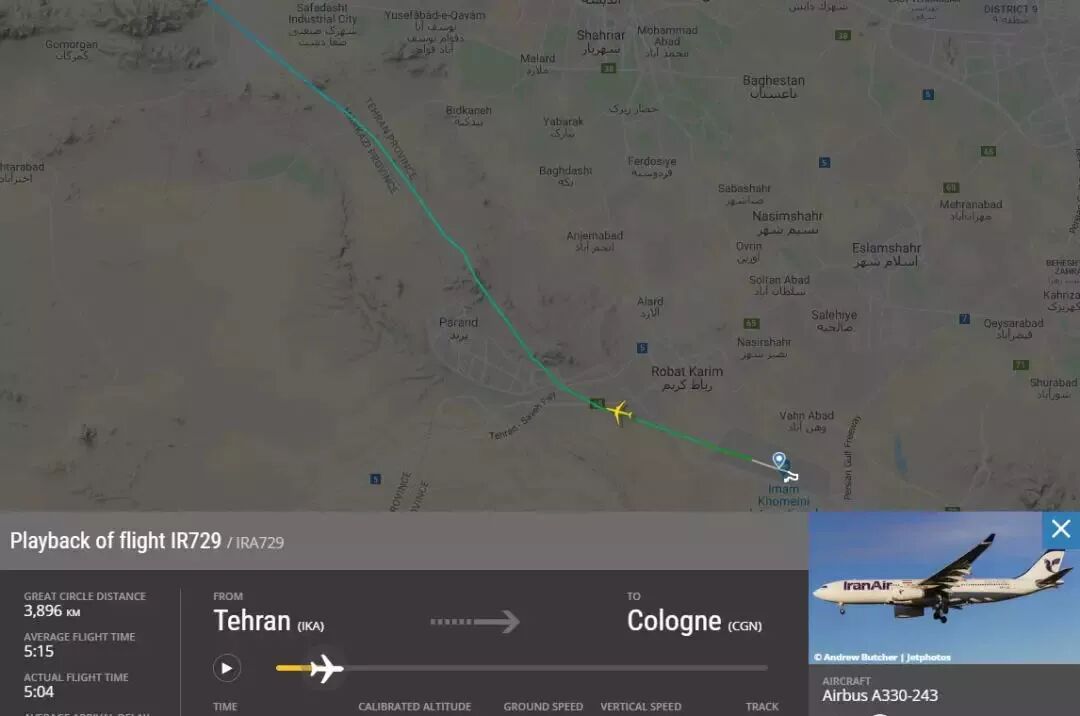Click the grey unplayed part of timeline

tap(555, 668)
